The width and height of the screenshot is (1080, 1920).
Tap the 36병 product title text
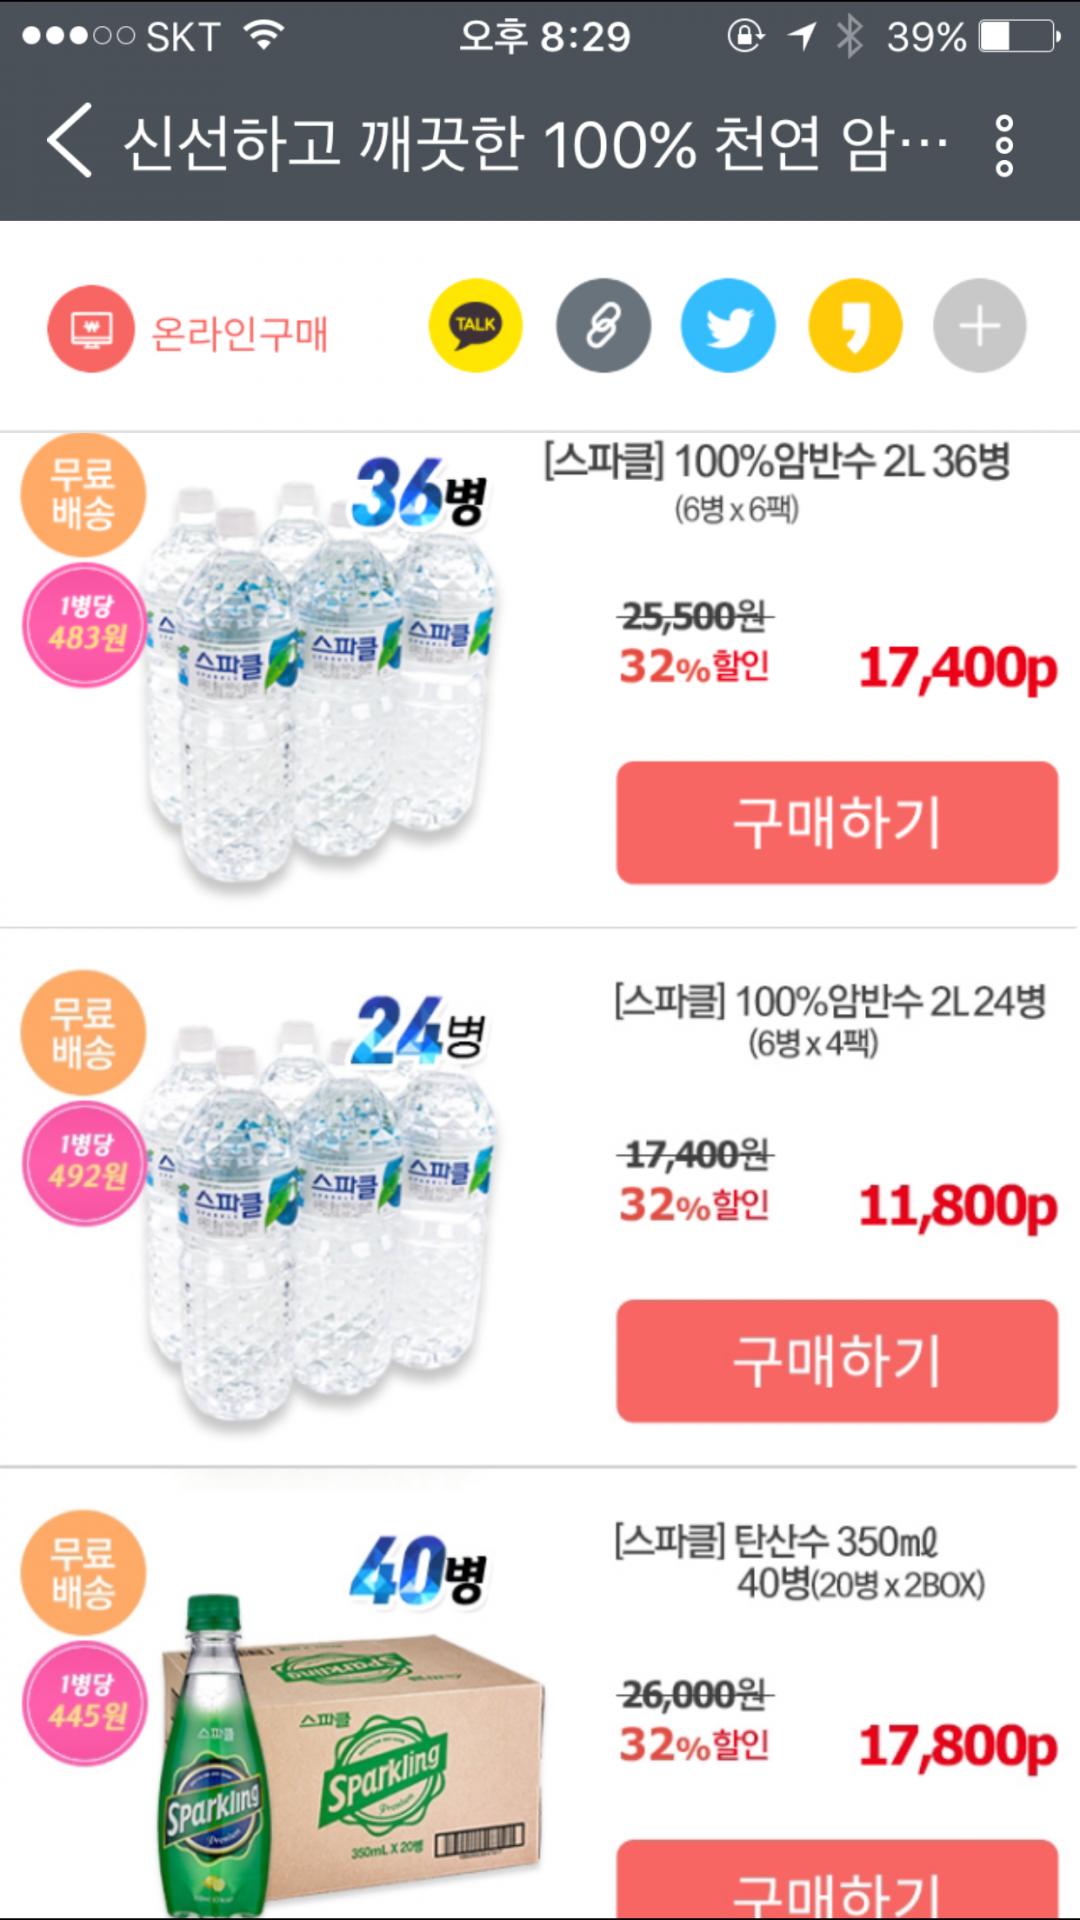point(777,462)
